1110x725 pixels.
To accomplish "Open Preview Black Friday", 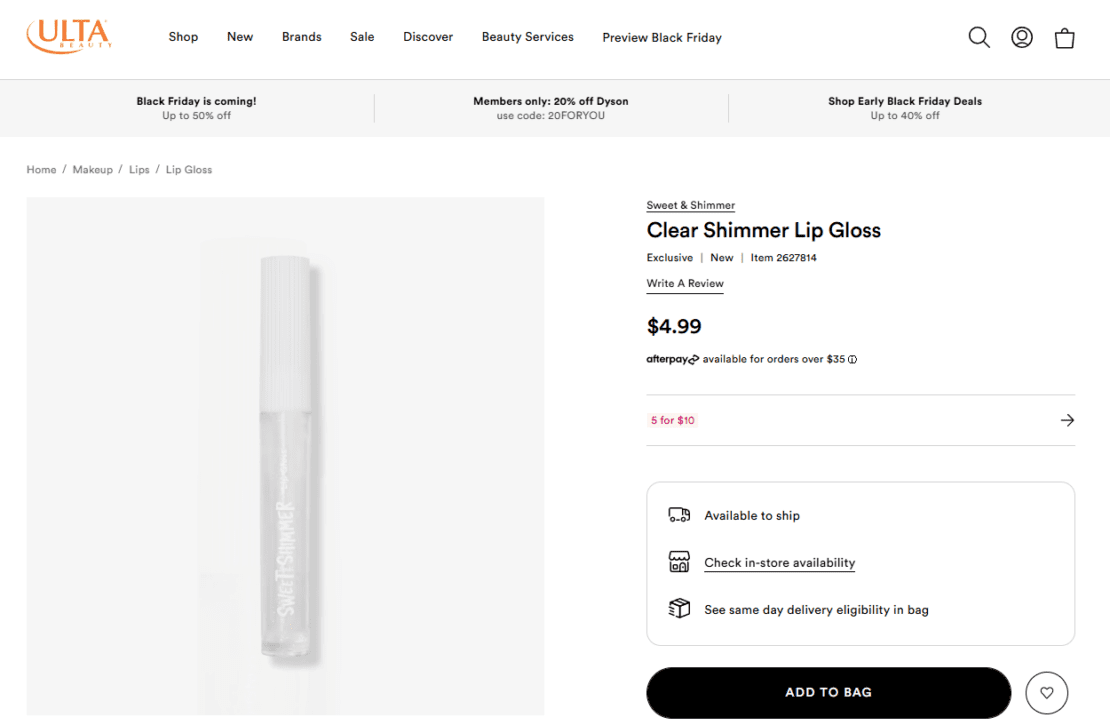I will (662, 37).
